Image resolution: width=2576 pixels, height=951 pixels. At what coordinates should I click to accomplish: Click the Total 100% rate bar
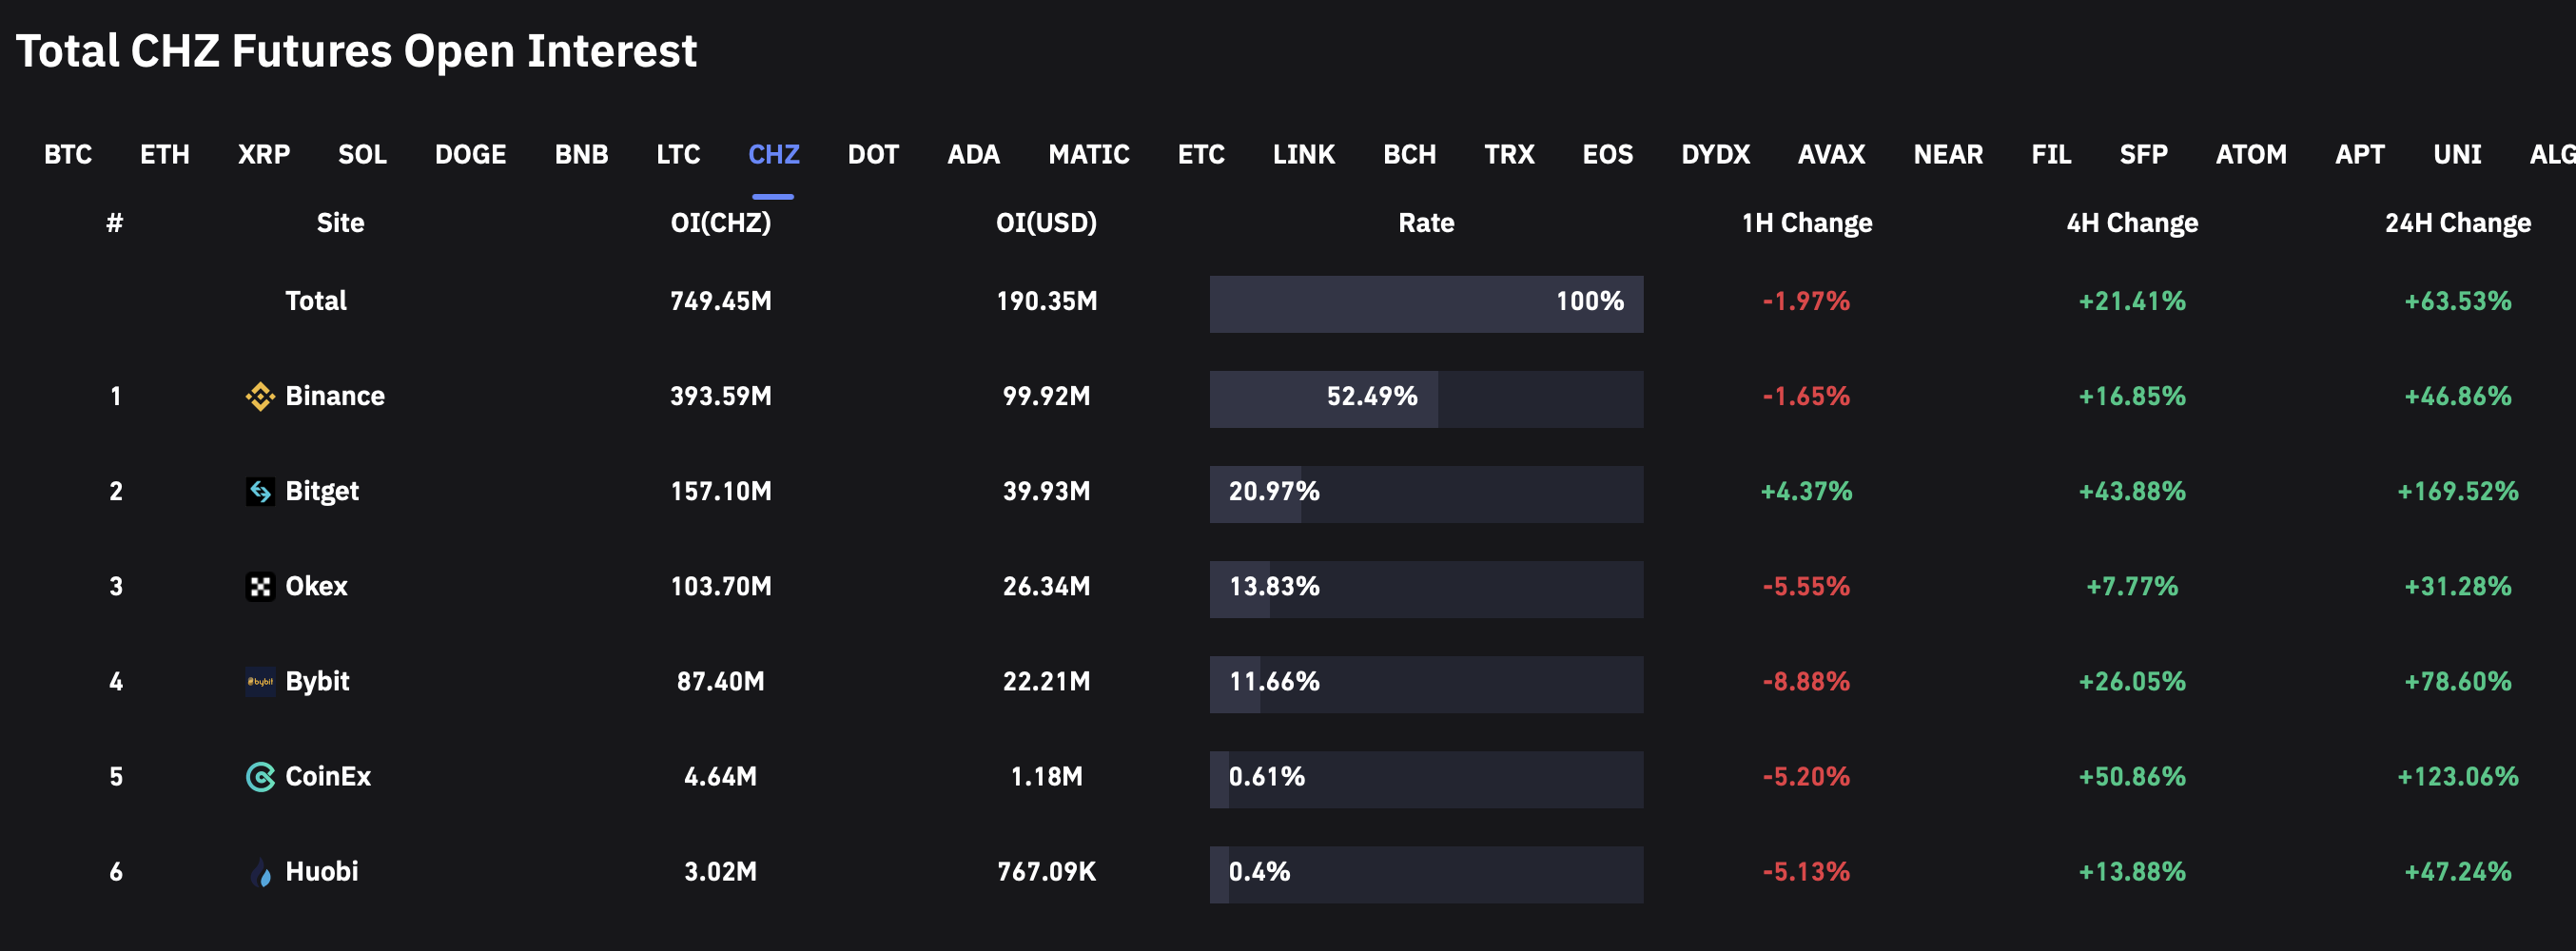tap(1425, 303)
